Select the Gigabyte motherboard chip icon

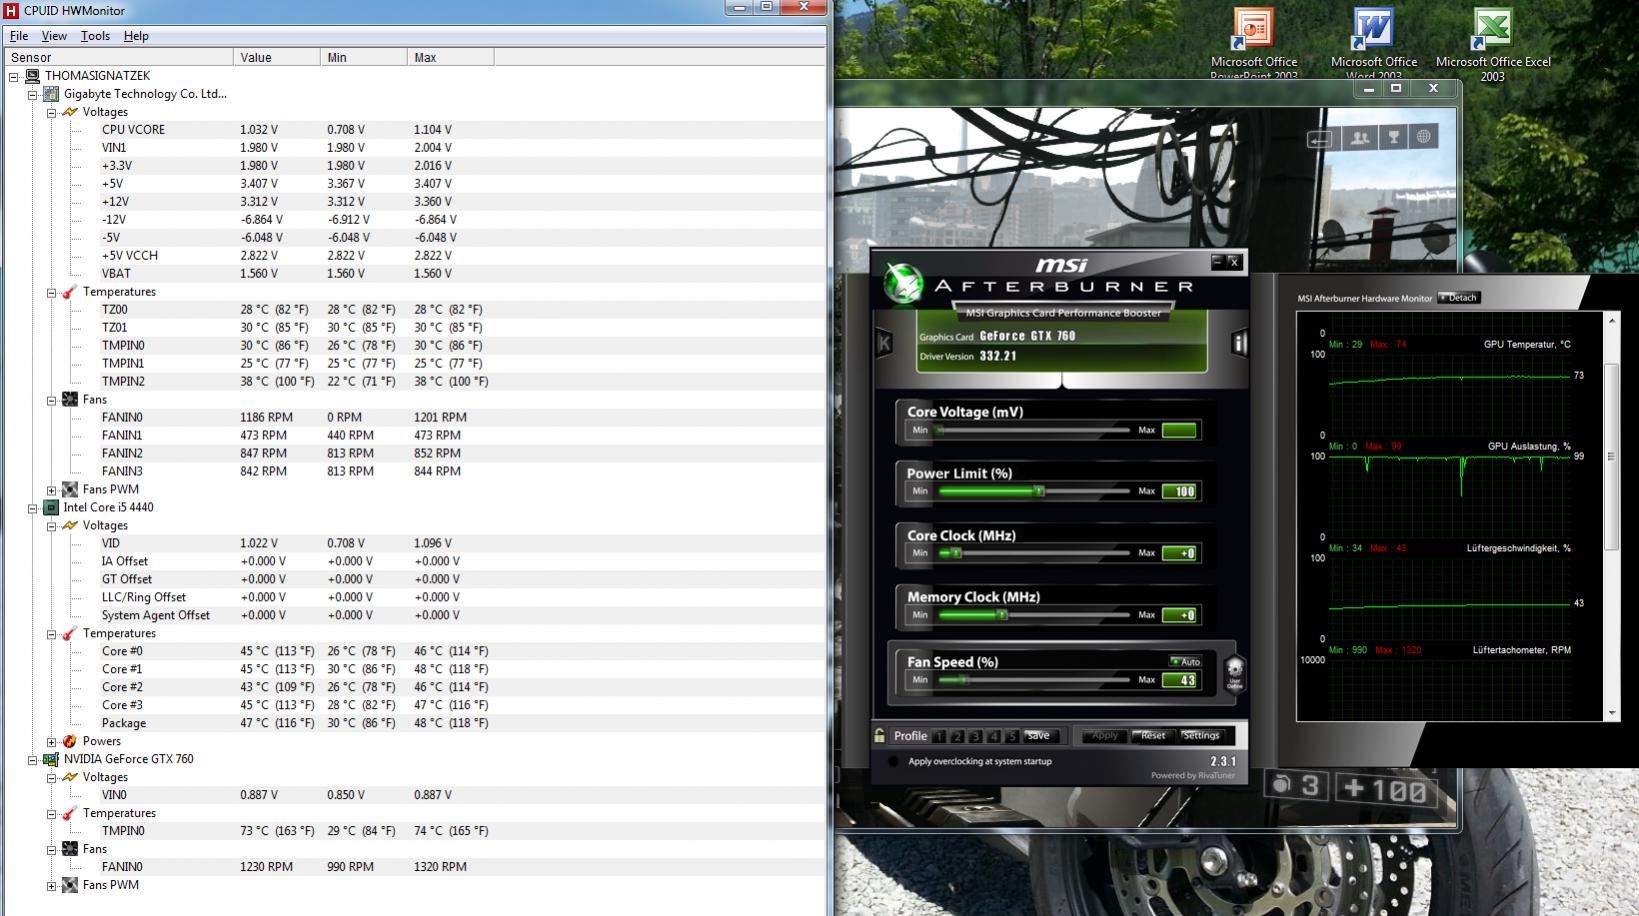click(51, 94)
